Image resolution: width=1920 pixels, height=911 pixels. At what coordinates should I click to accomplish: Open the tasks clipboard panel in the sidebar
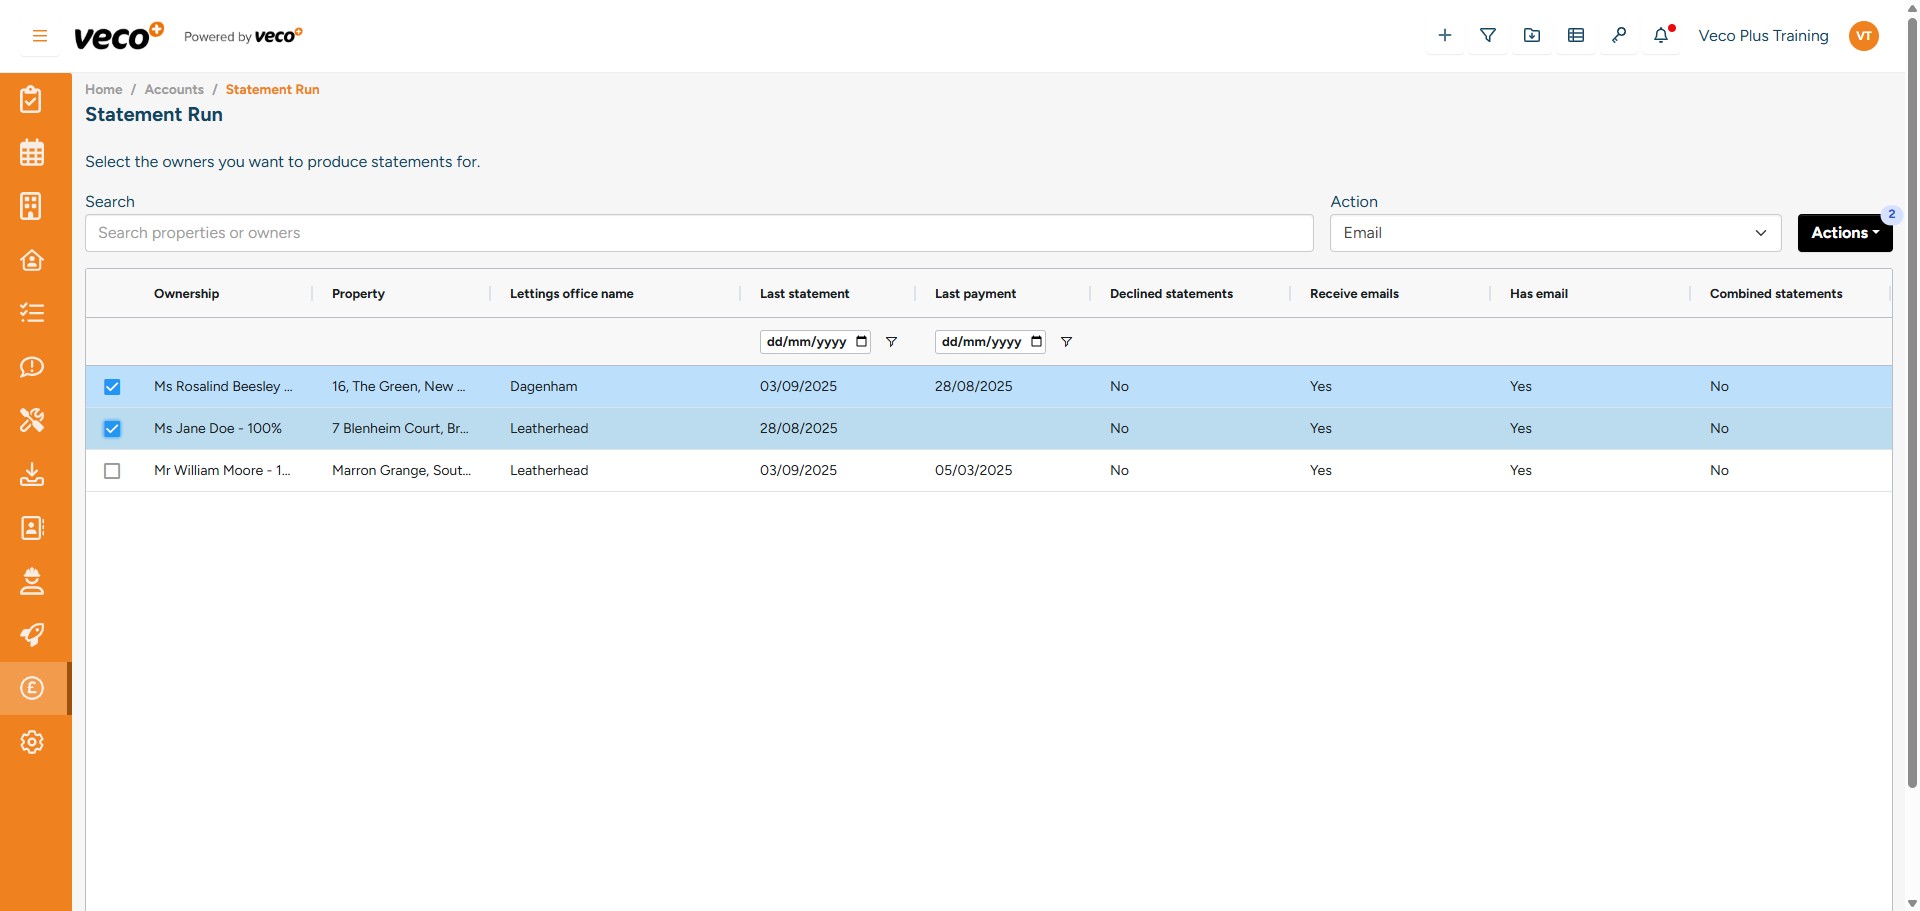coord(32,99)
